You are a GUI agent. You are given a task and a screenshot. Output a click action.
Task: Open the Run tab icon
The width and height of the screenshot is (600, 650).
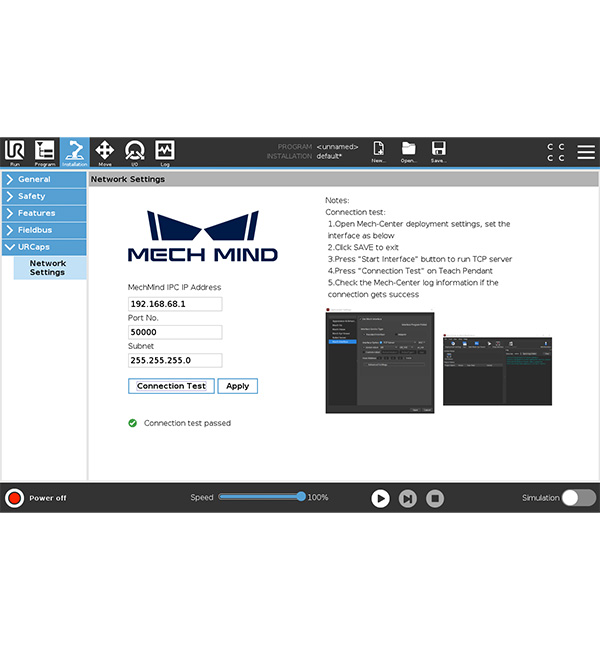(x=15, y=152)
